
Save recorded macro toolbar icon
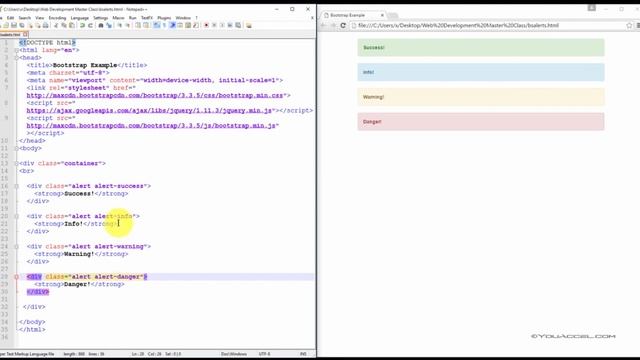238,25
